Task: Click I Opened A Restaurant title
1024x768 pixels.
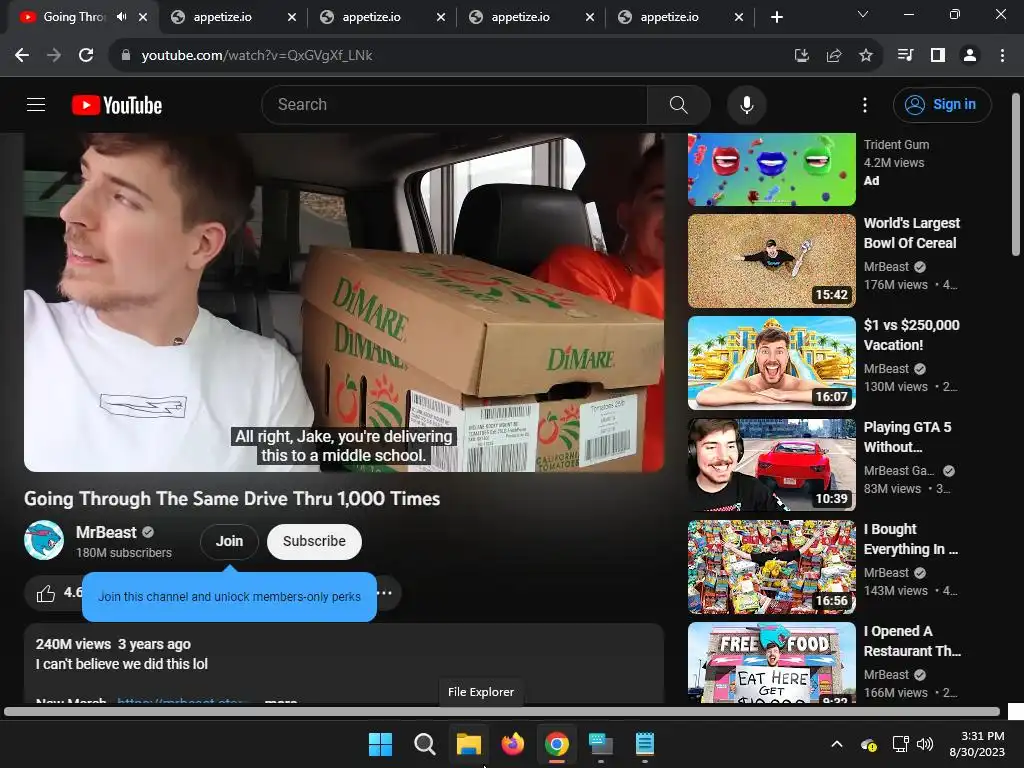Action: pyautogui.click(x=912, y=641)
